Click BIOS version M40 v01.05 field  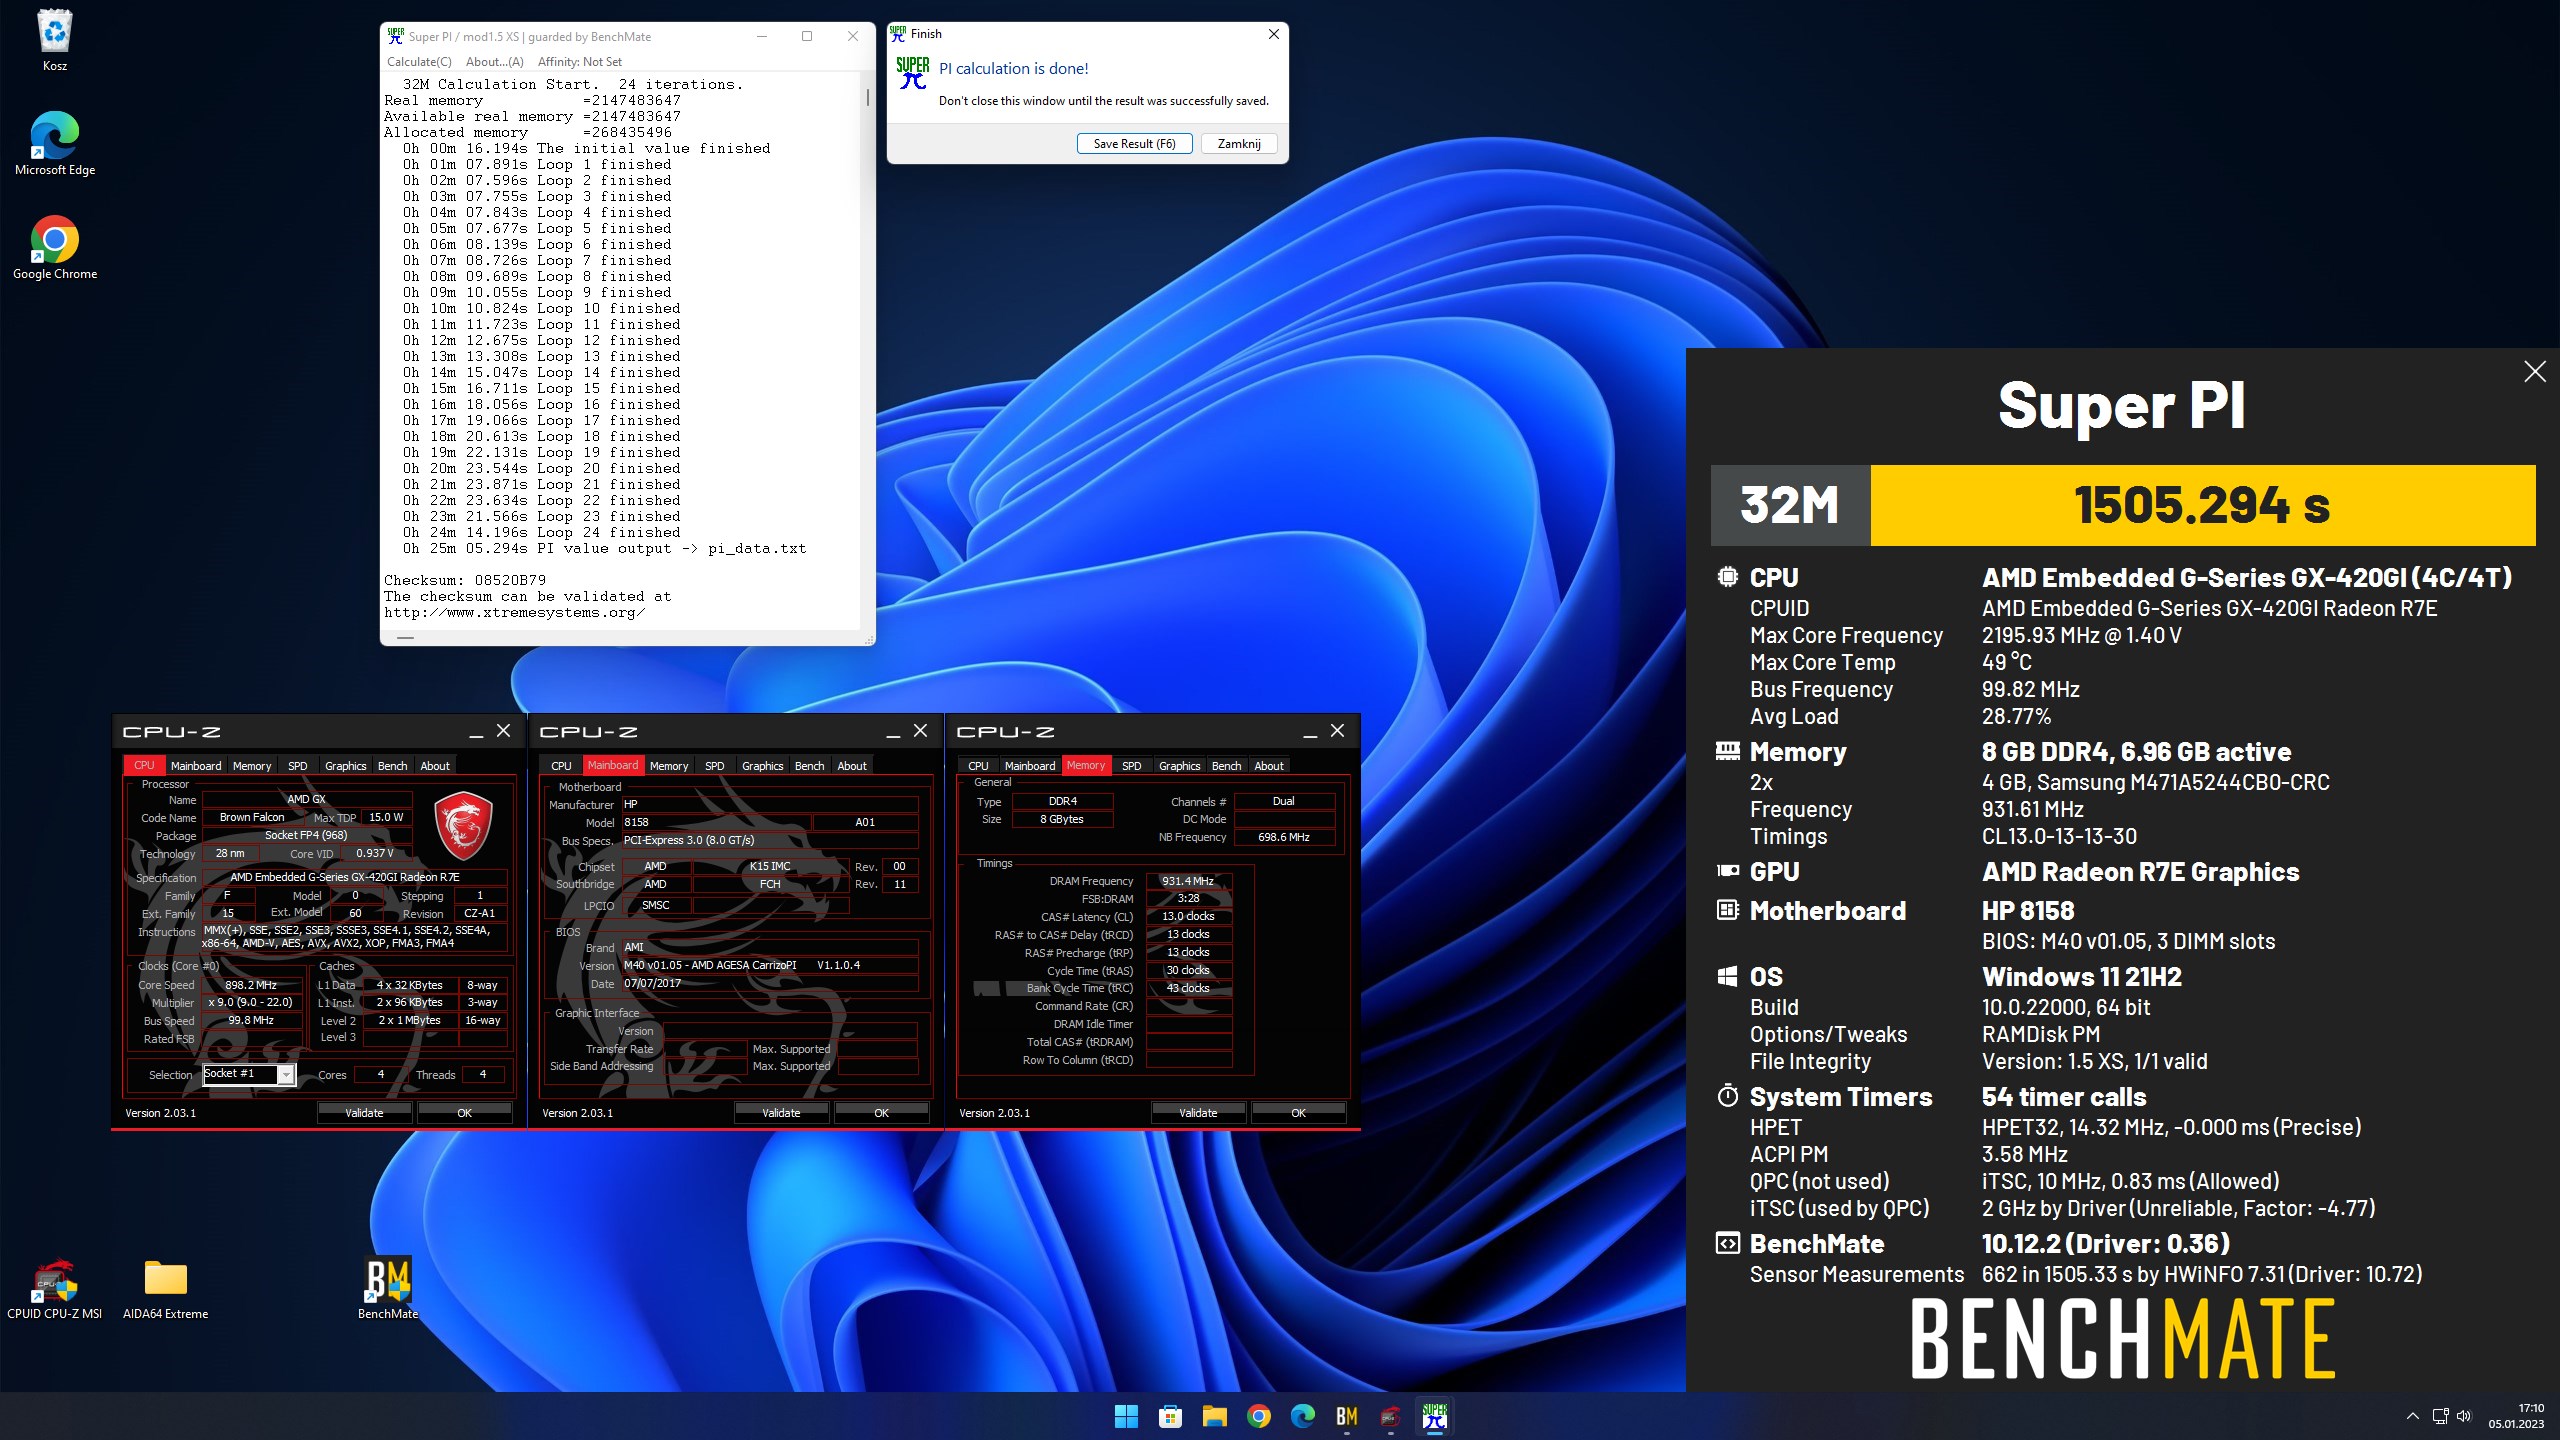coord(768,965)
